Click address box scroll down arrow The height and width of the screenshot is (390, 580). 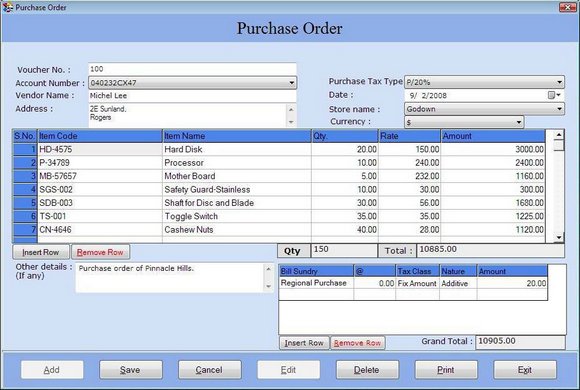coord(291,122)
